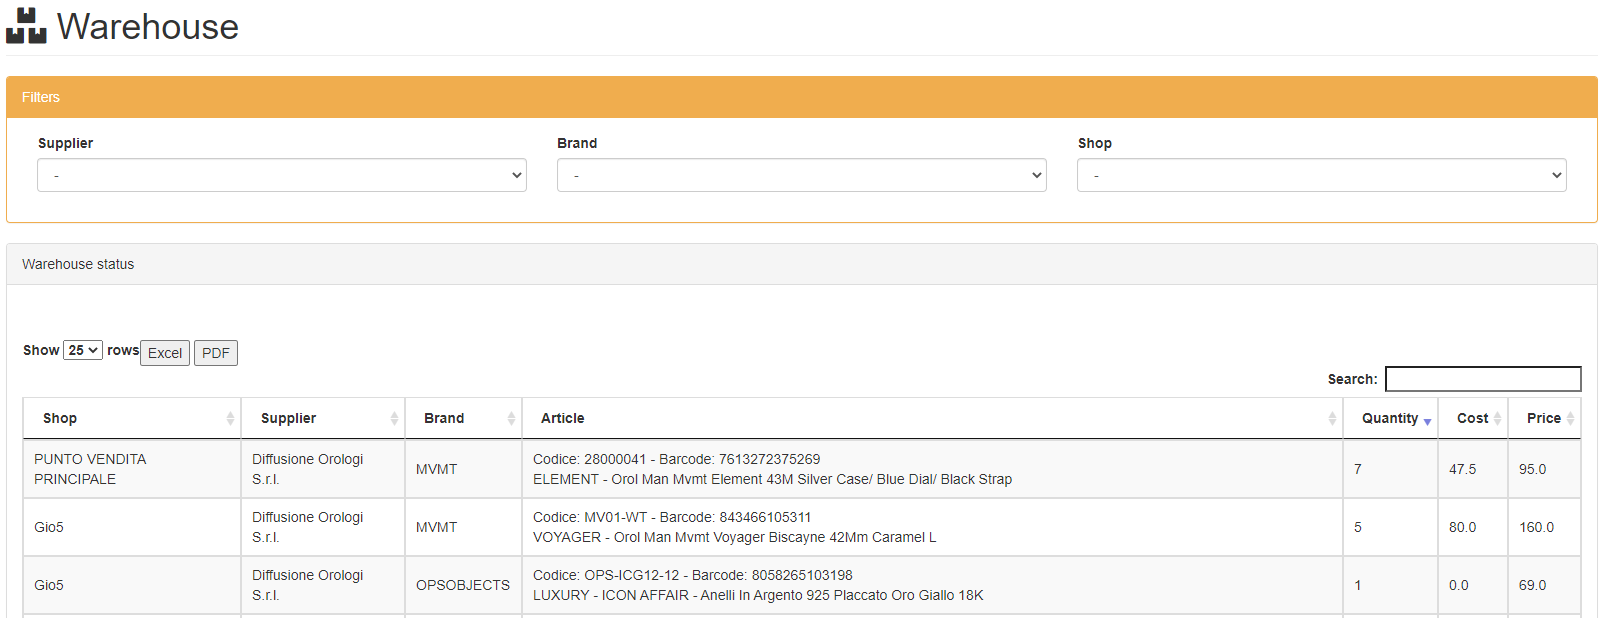Select Gio5 shop cell in the VOYAGER row
Viewport: 1606px width, 618px height.
point(132,527)
